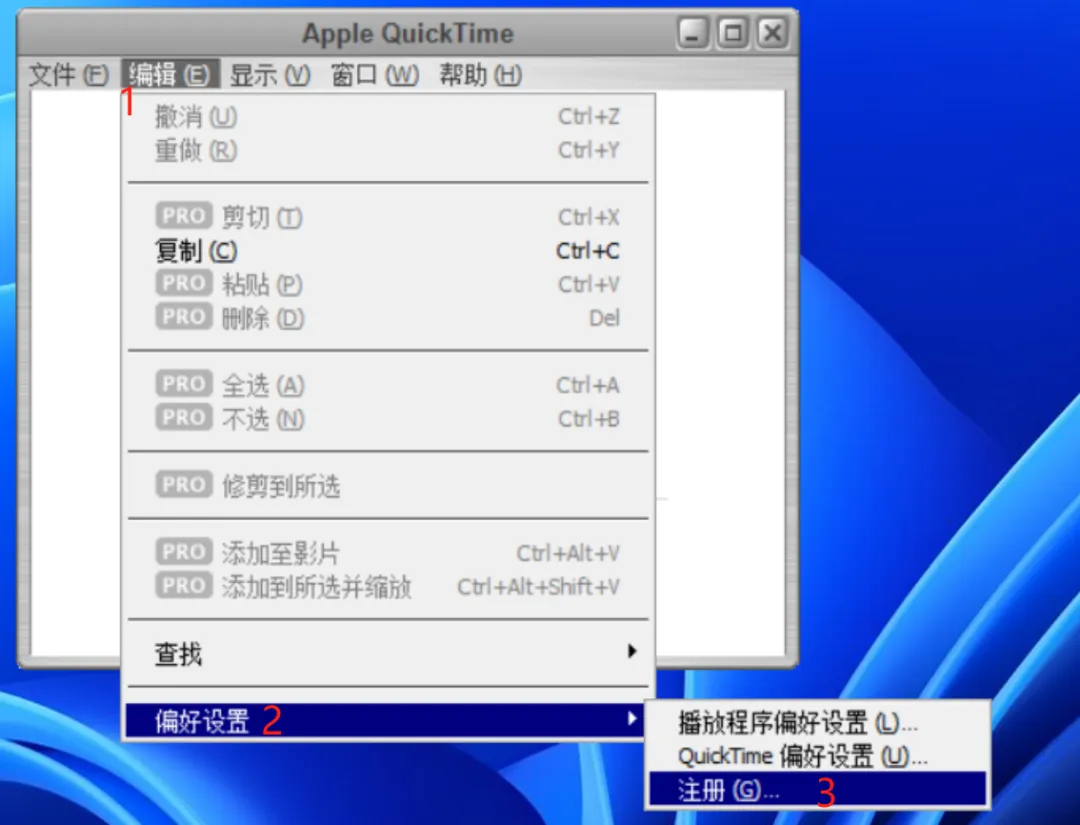The height and width of the screenshot is (825, 1080).
Task: Open the 显示 (V) menu
Action: tap(270, 74)
